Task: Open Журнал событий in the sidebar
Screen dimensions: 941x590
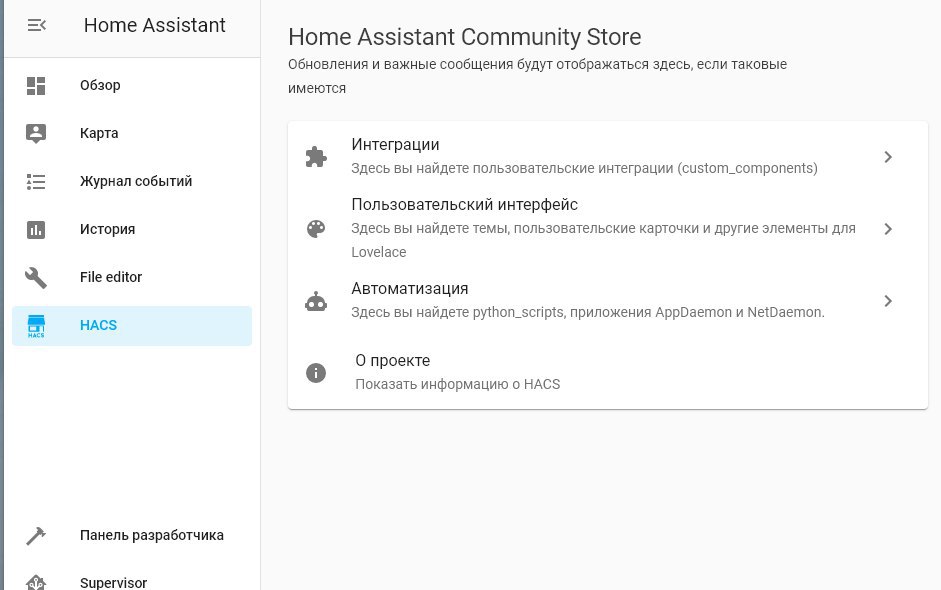Action: [136, 182]
